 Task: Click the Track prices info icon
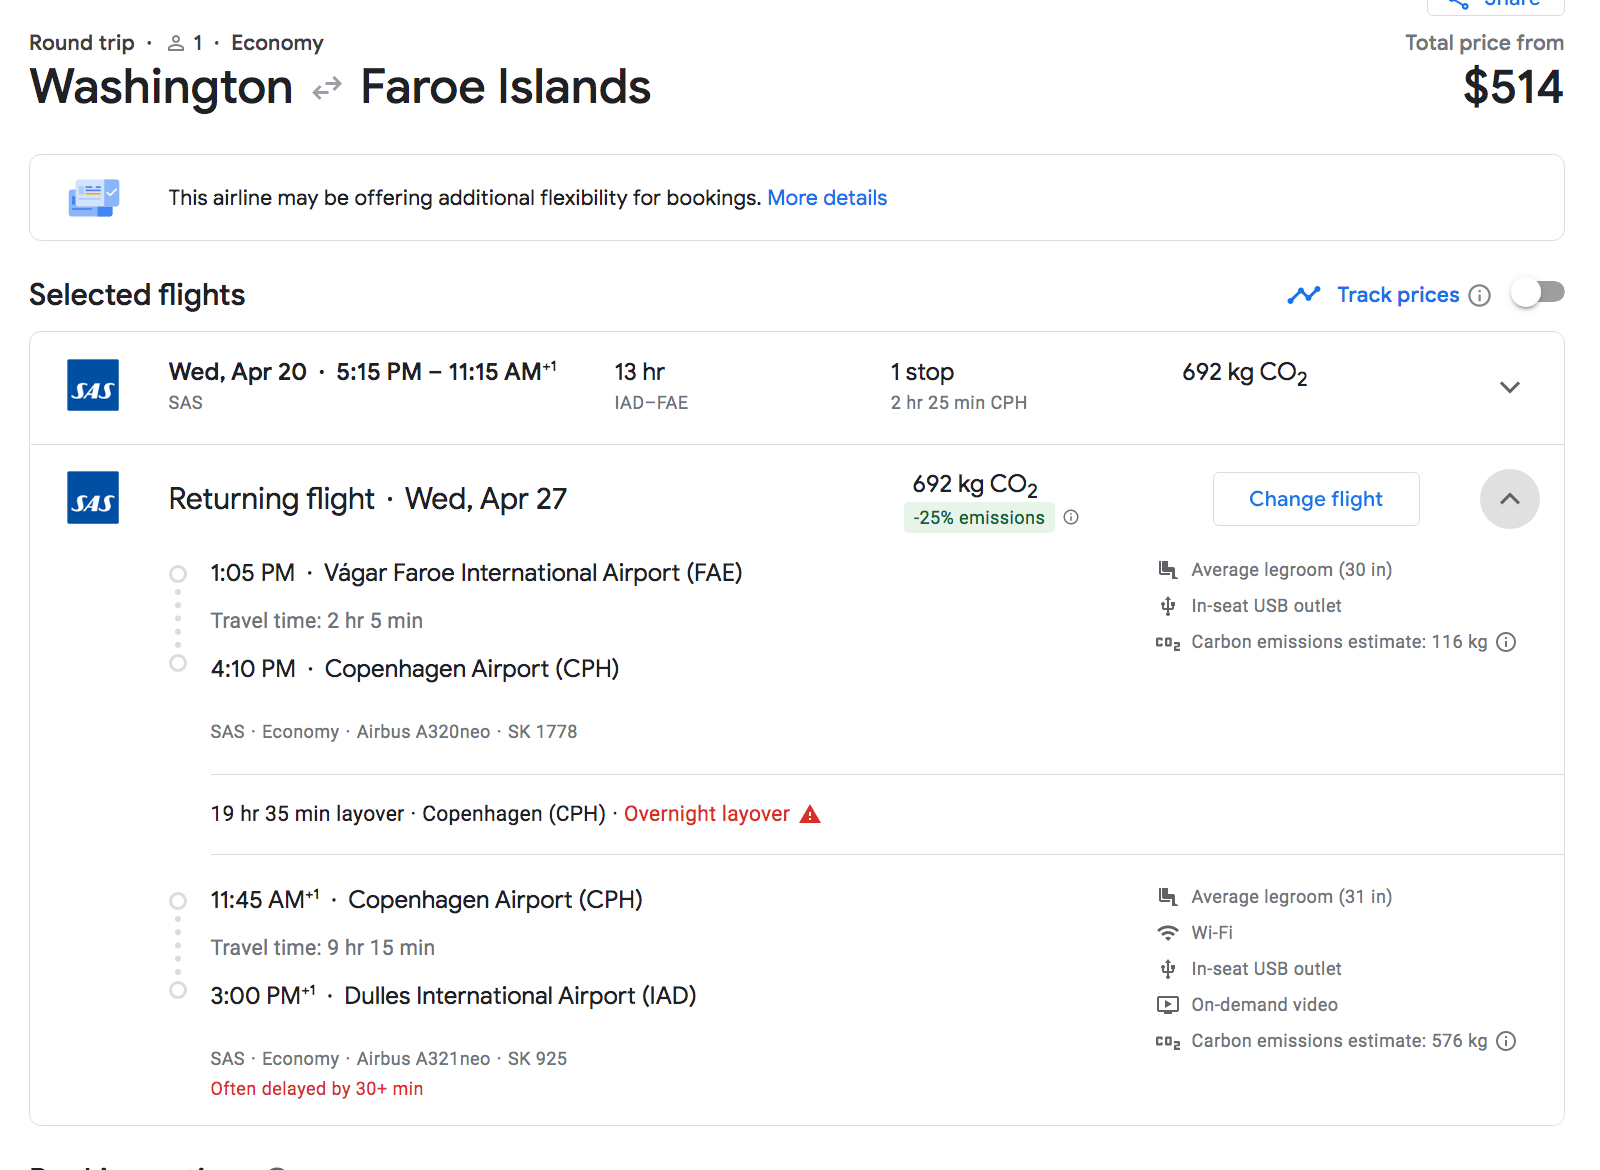coord(1479,295)
